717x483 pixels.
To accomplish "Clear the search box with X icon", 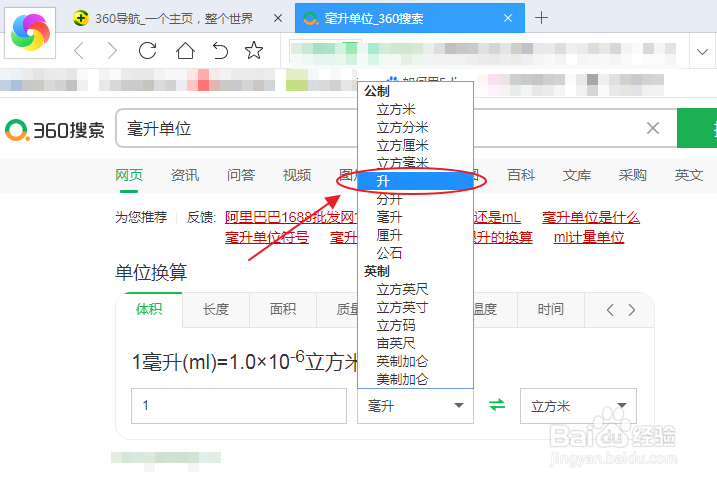I will point(653,128).
